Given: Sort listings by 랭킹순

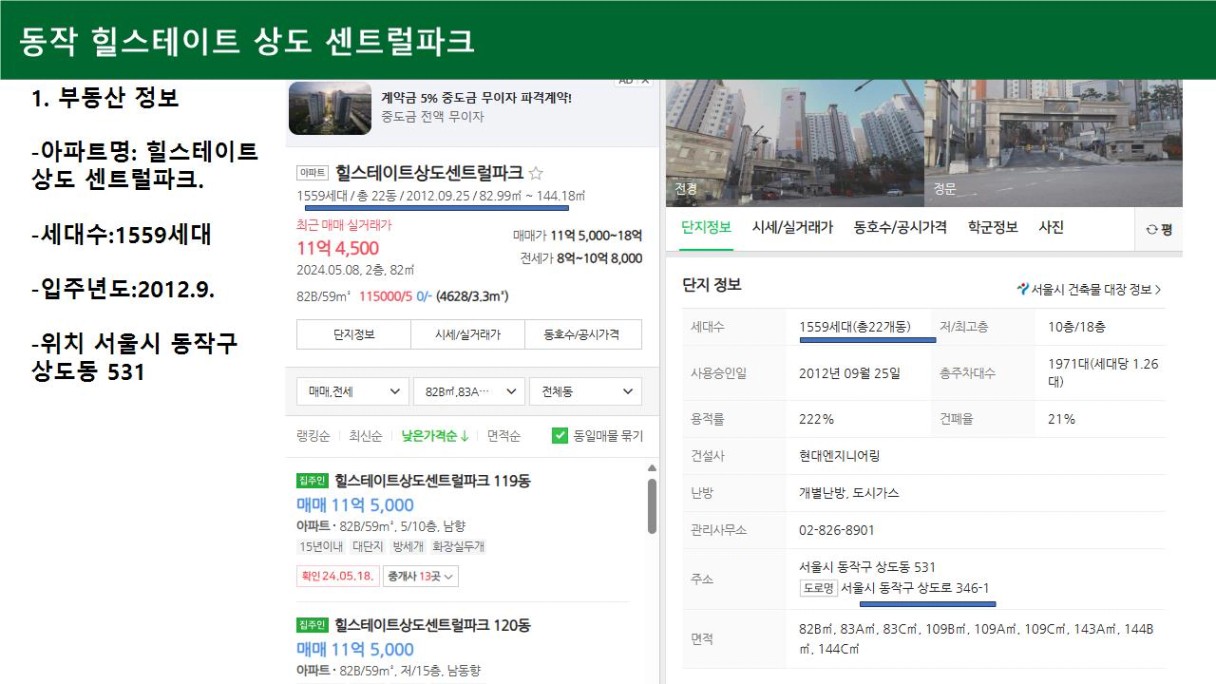Looking at the screenshot, I should pos(312,436).
